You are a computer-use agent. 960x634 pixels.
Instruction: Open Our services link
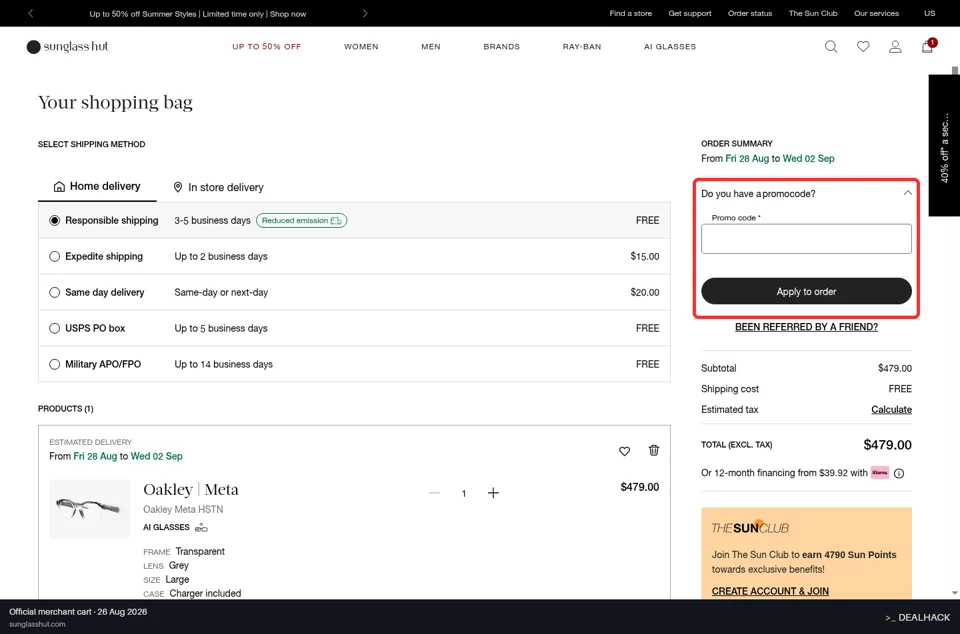pos(877,13)
